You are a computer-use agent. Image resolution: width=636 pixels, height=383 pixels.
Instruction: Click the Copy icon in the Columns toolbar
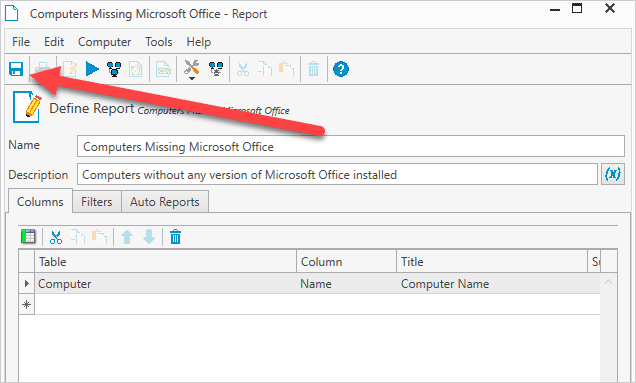(x=78, y=237)
